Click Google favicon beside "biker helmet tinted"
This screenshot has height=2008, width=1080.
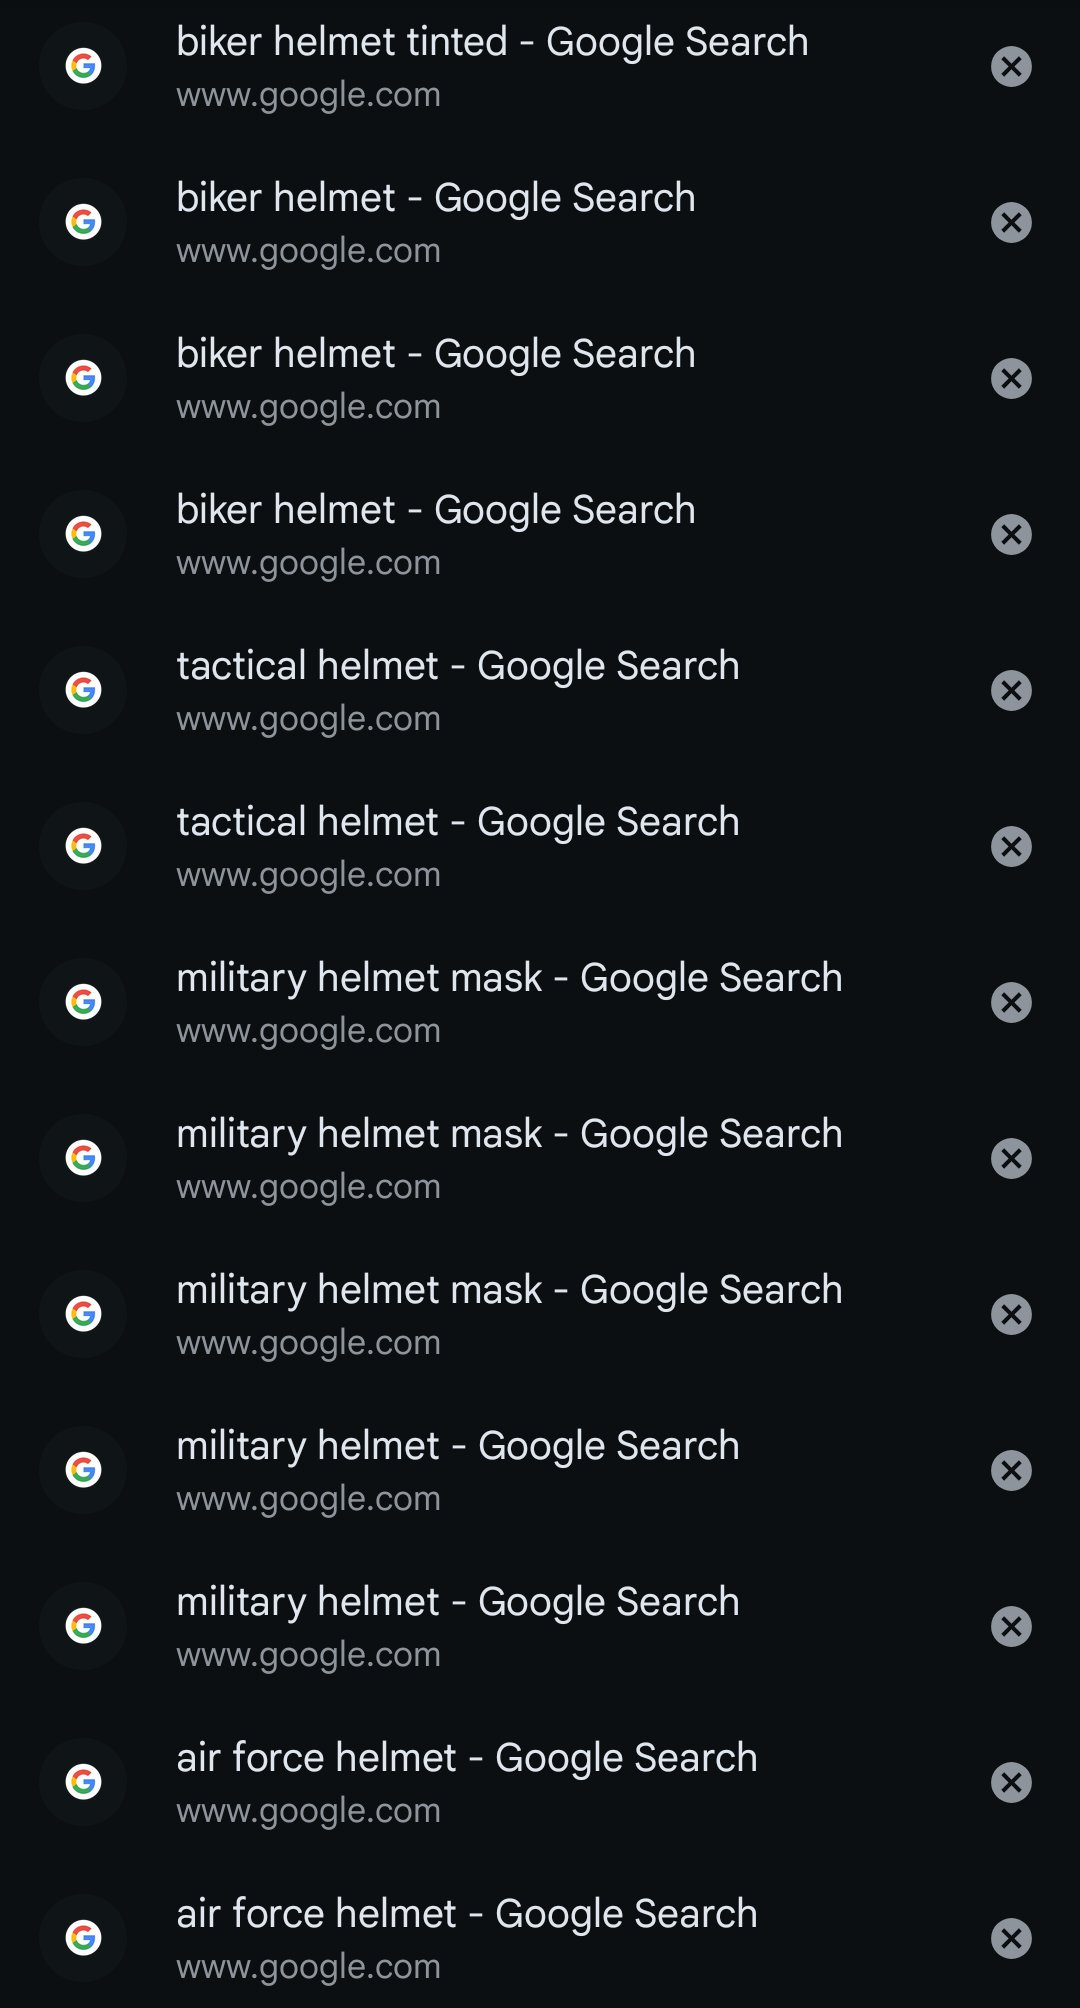click(x=83, y=66)
